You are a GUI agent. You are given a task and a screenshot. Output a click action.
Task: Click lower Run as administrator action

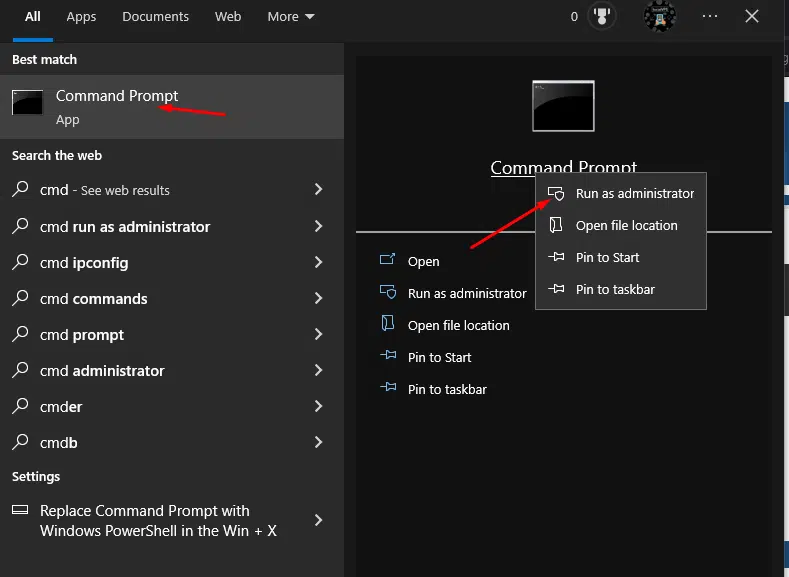(x=467, y=293)
